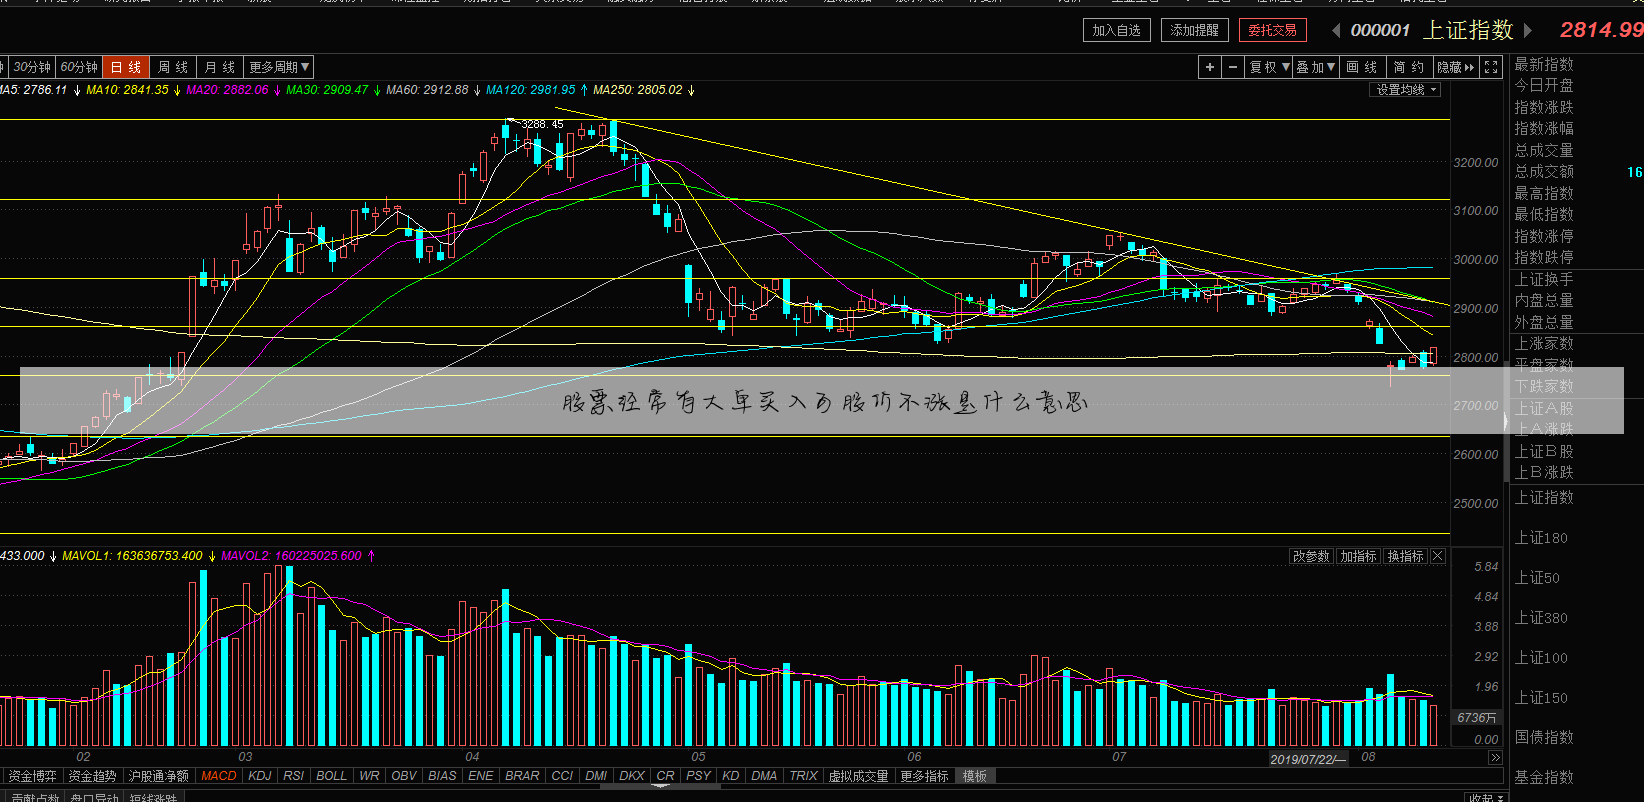Select the 周线 weekly period tab
The image size is (1644, 802).
click(173, 67)
